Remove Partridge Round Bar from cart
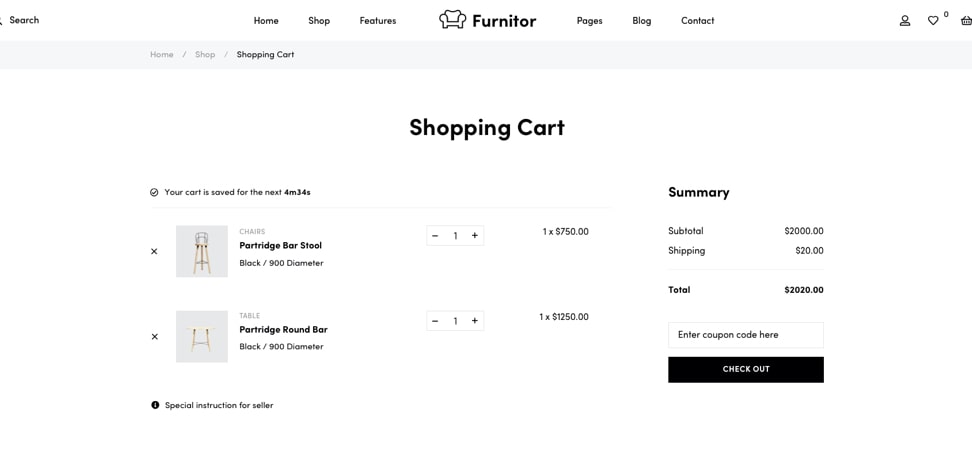Screen dimensions: 972x474 [154, 336]
